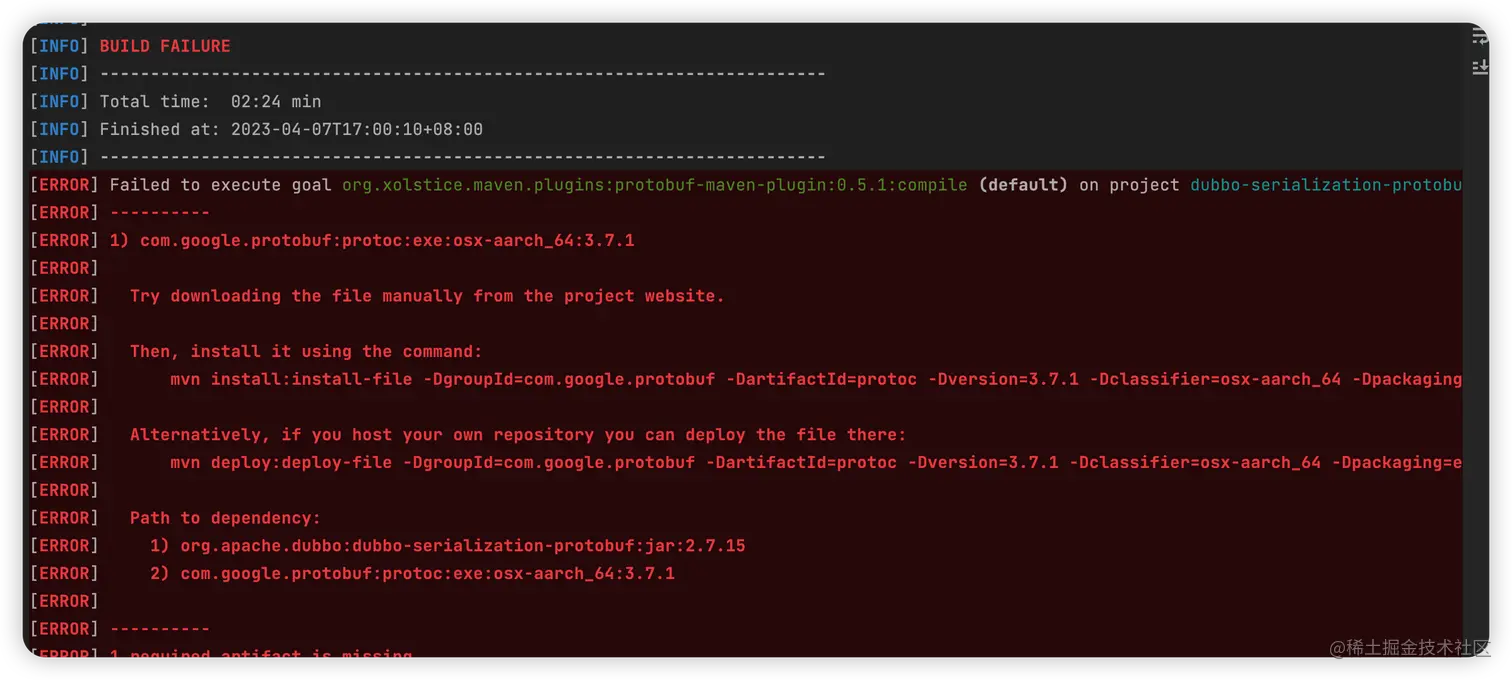Screen dimensions: 1512x680
Task: Click the Failed to execute goal text
Action: tap(220, 185)
